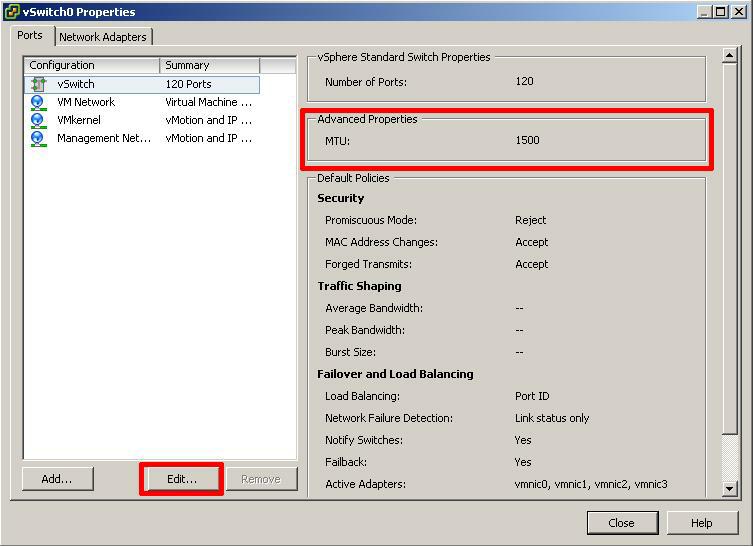Select the VMkernel row
Image resolution: width=753 pixels, height=546 pixels.
coord(142,121)
